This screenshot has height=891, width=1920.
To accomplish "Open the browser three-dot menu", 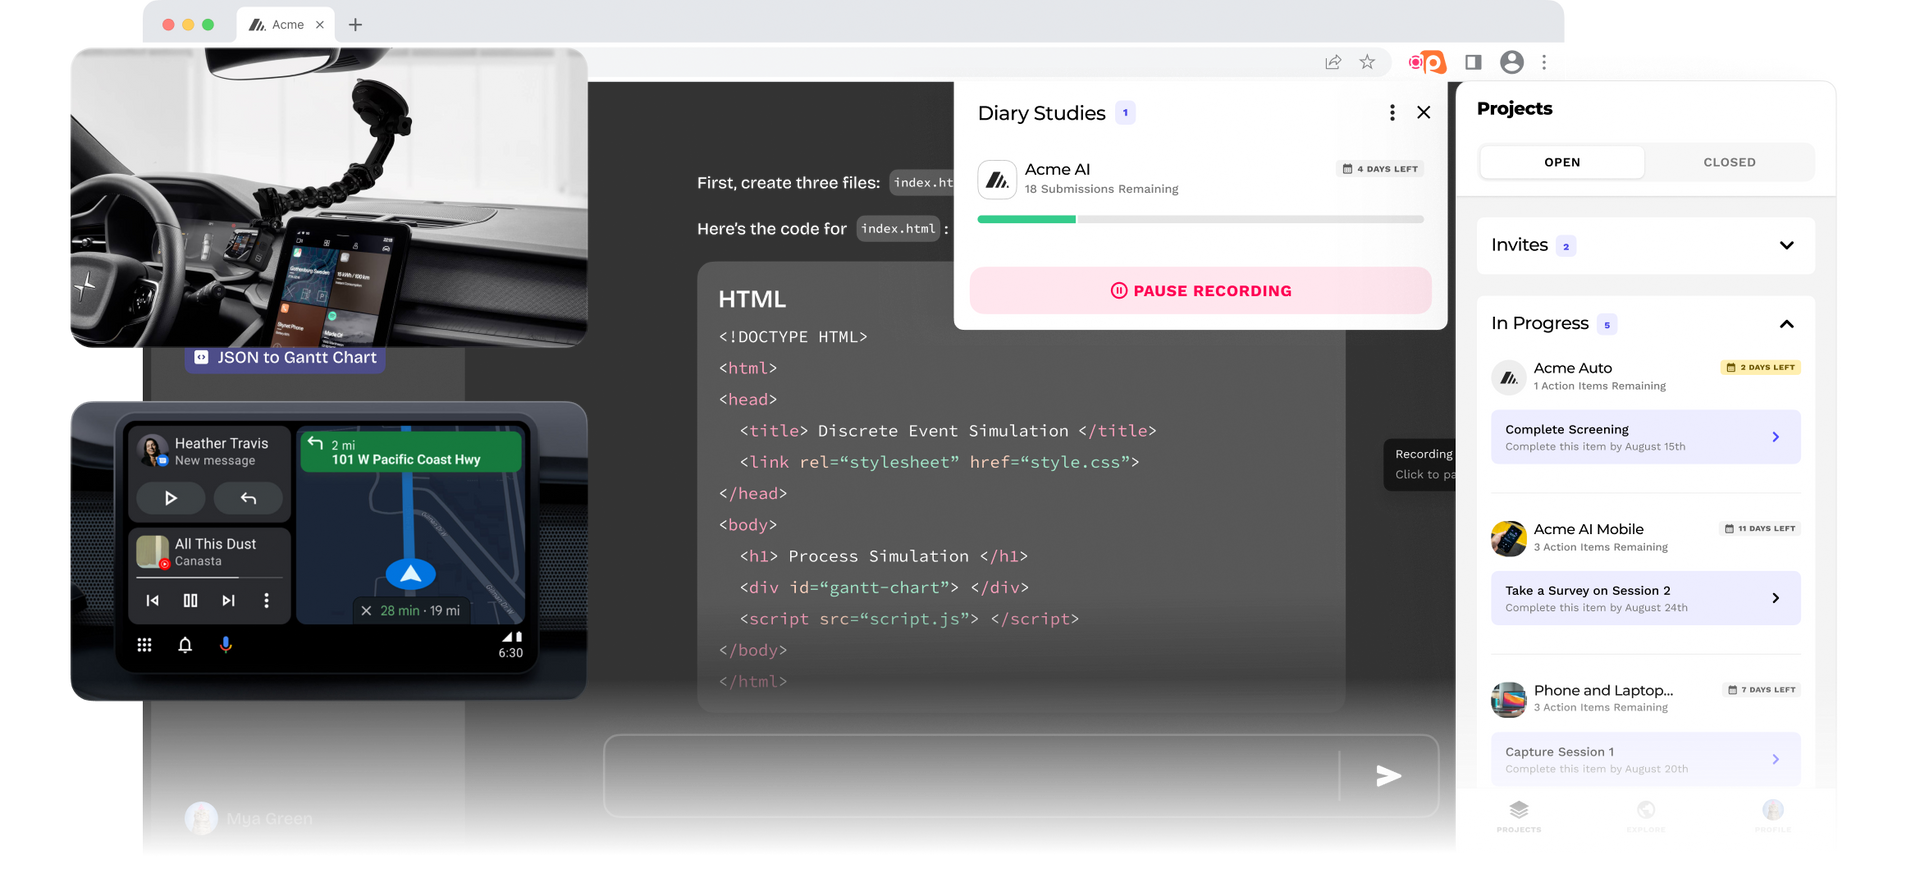I will 1544,62.
